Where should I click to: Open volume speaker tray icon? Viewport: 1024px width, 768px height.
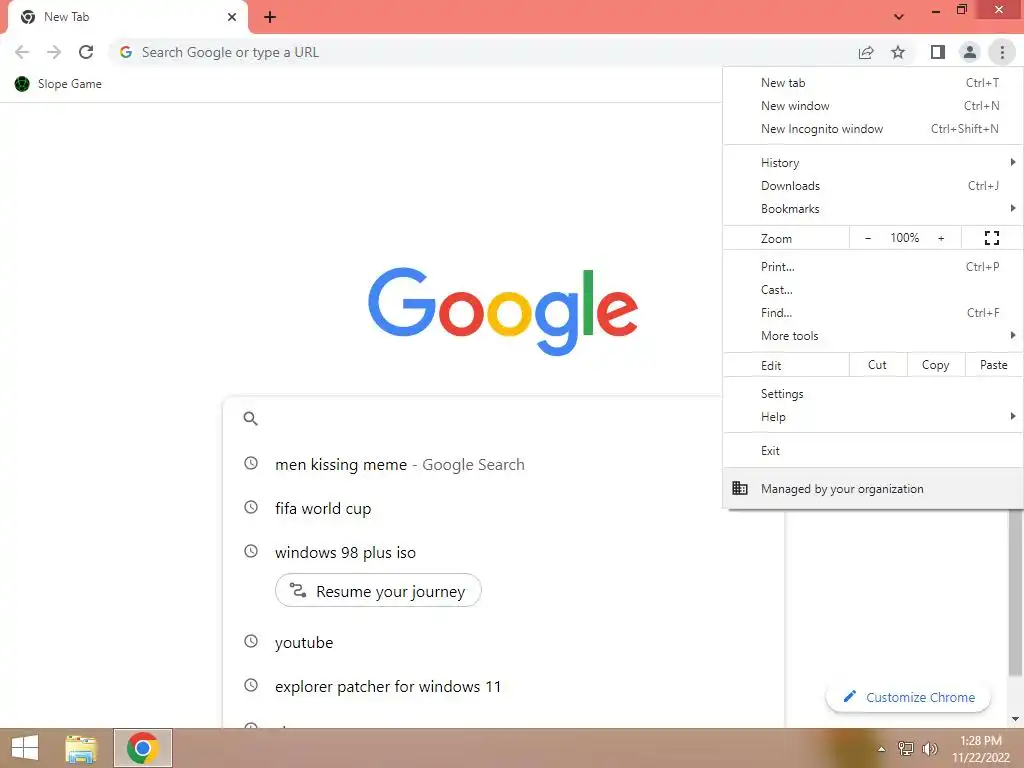pos(929,748)
